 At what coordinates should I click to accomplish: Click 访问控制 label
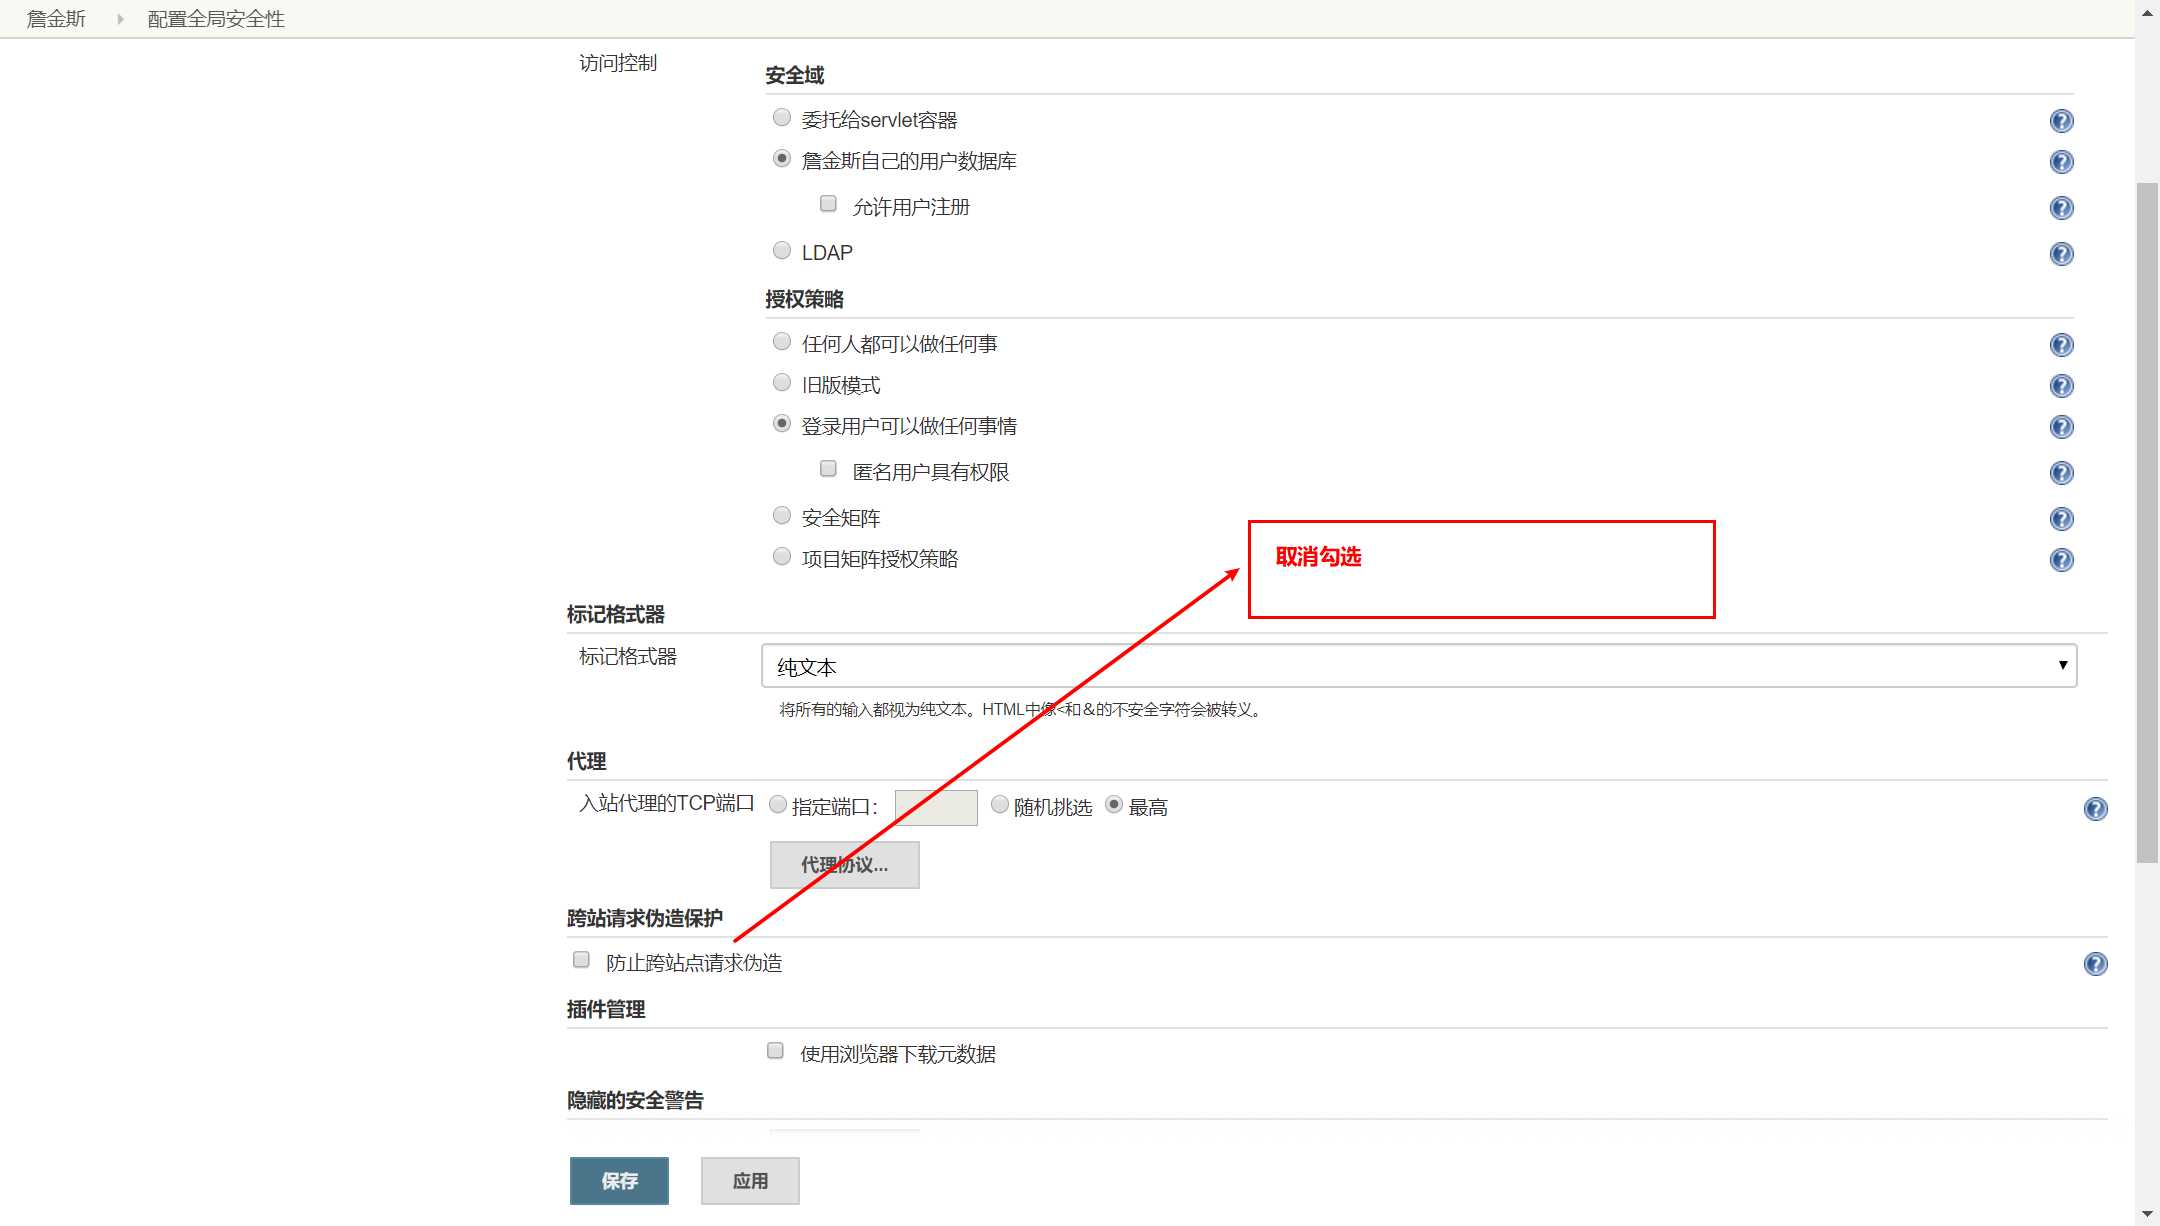[x=618, y=63]
